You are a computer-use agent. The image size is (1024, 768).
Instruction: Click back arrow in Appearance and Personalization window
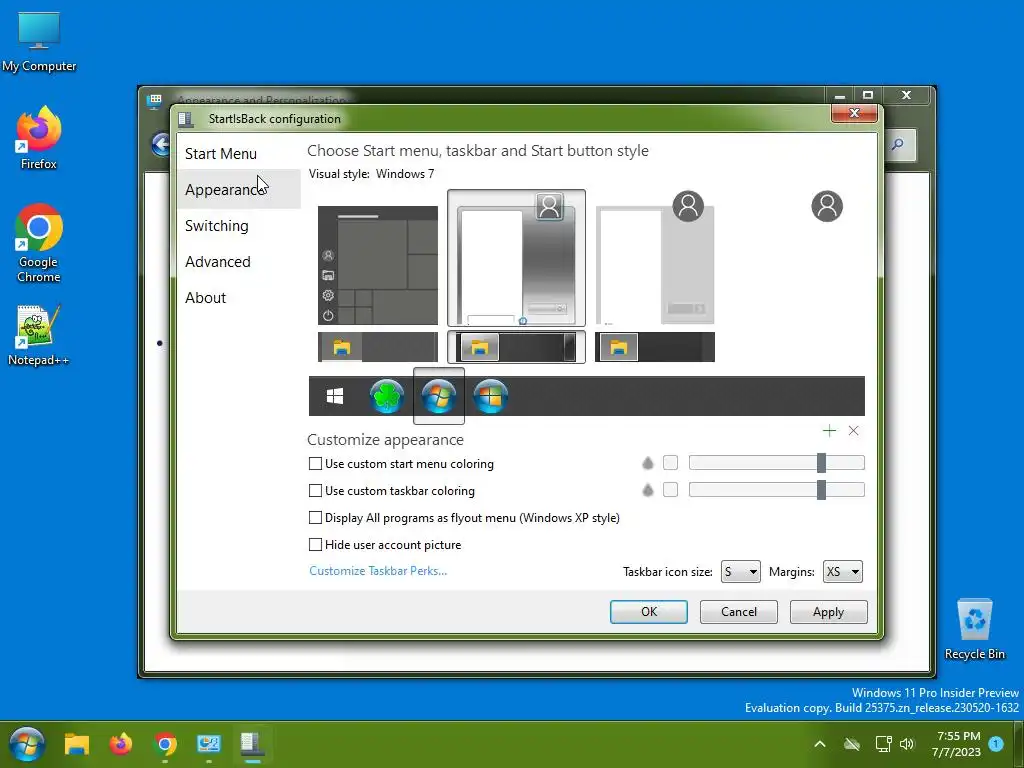(x=161, y=144)
